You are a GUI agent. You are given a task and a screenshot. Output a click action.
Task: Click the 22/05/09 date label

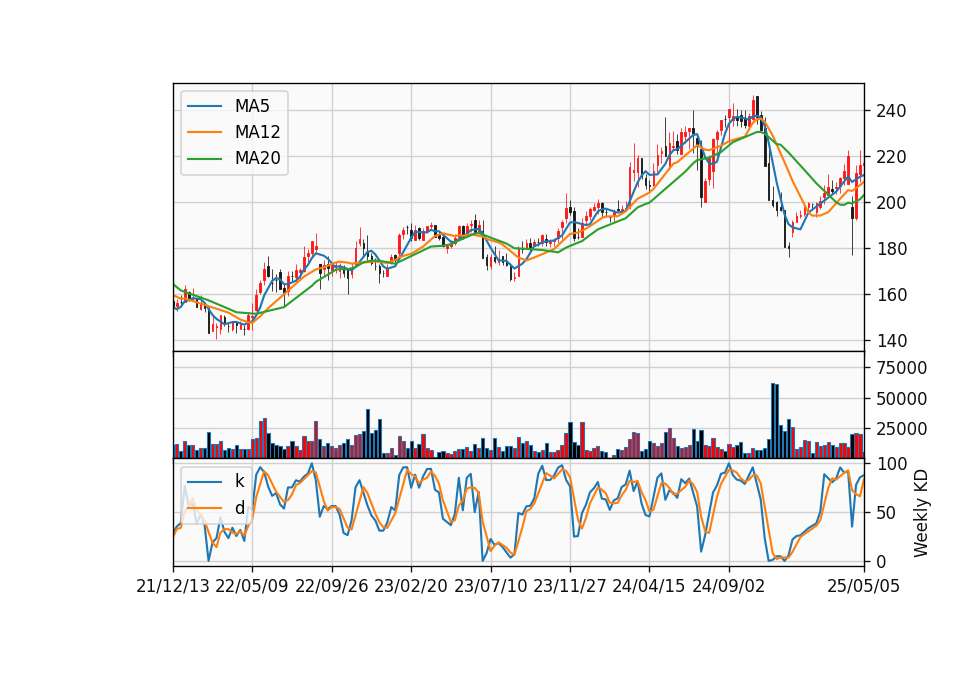pyautogui.click(x=252, y=586)
